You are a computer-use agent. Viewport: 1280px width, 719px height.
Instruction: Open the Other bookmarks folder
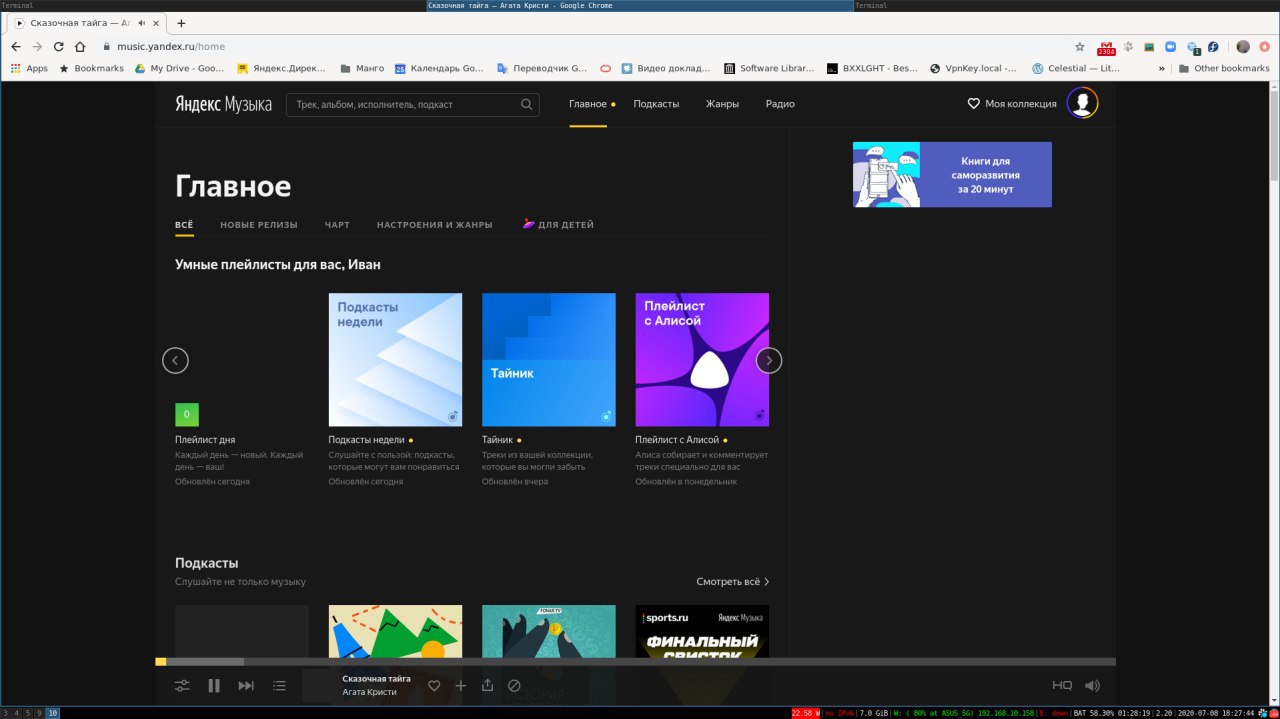(x=1224, y=68)
